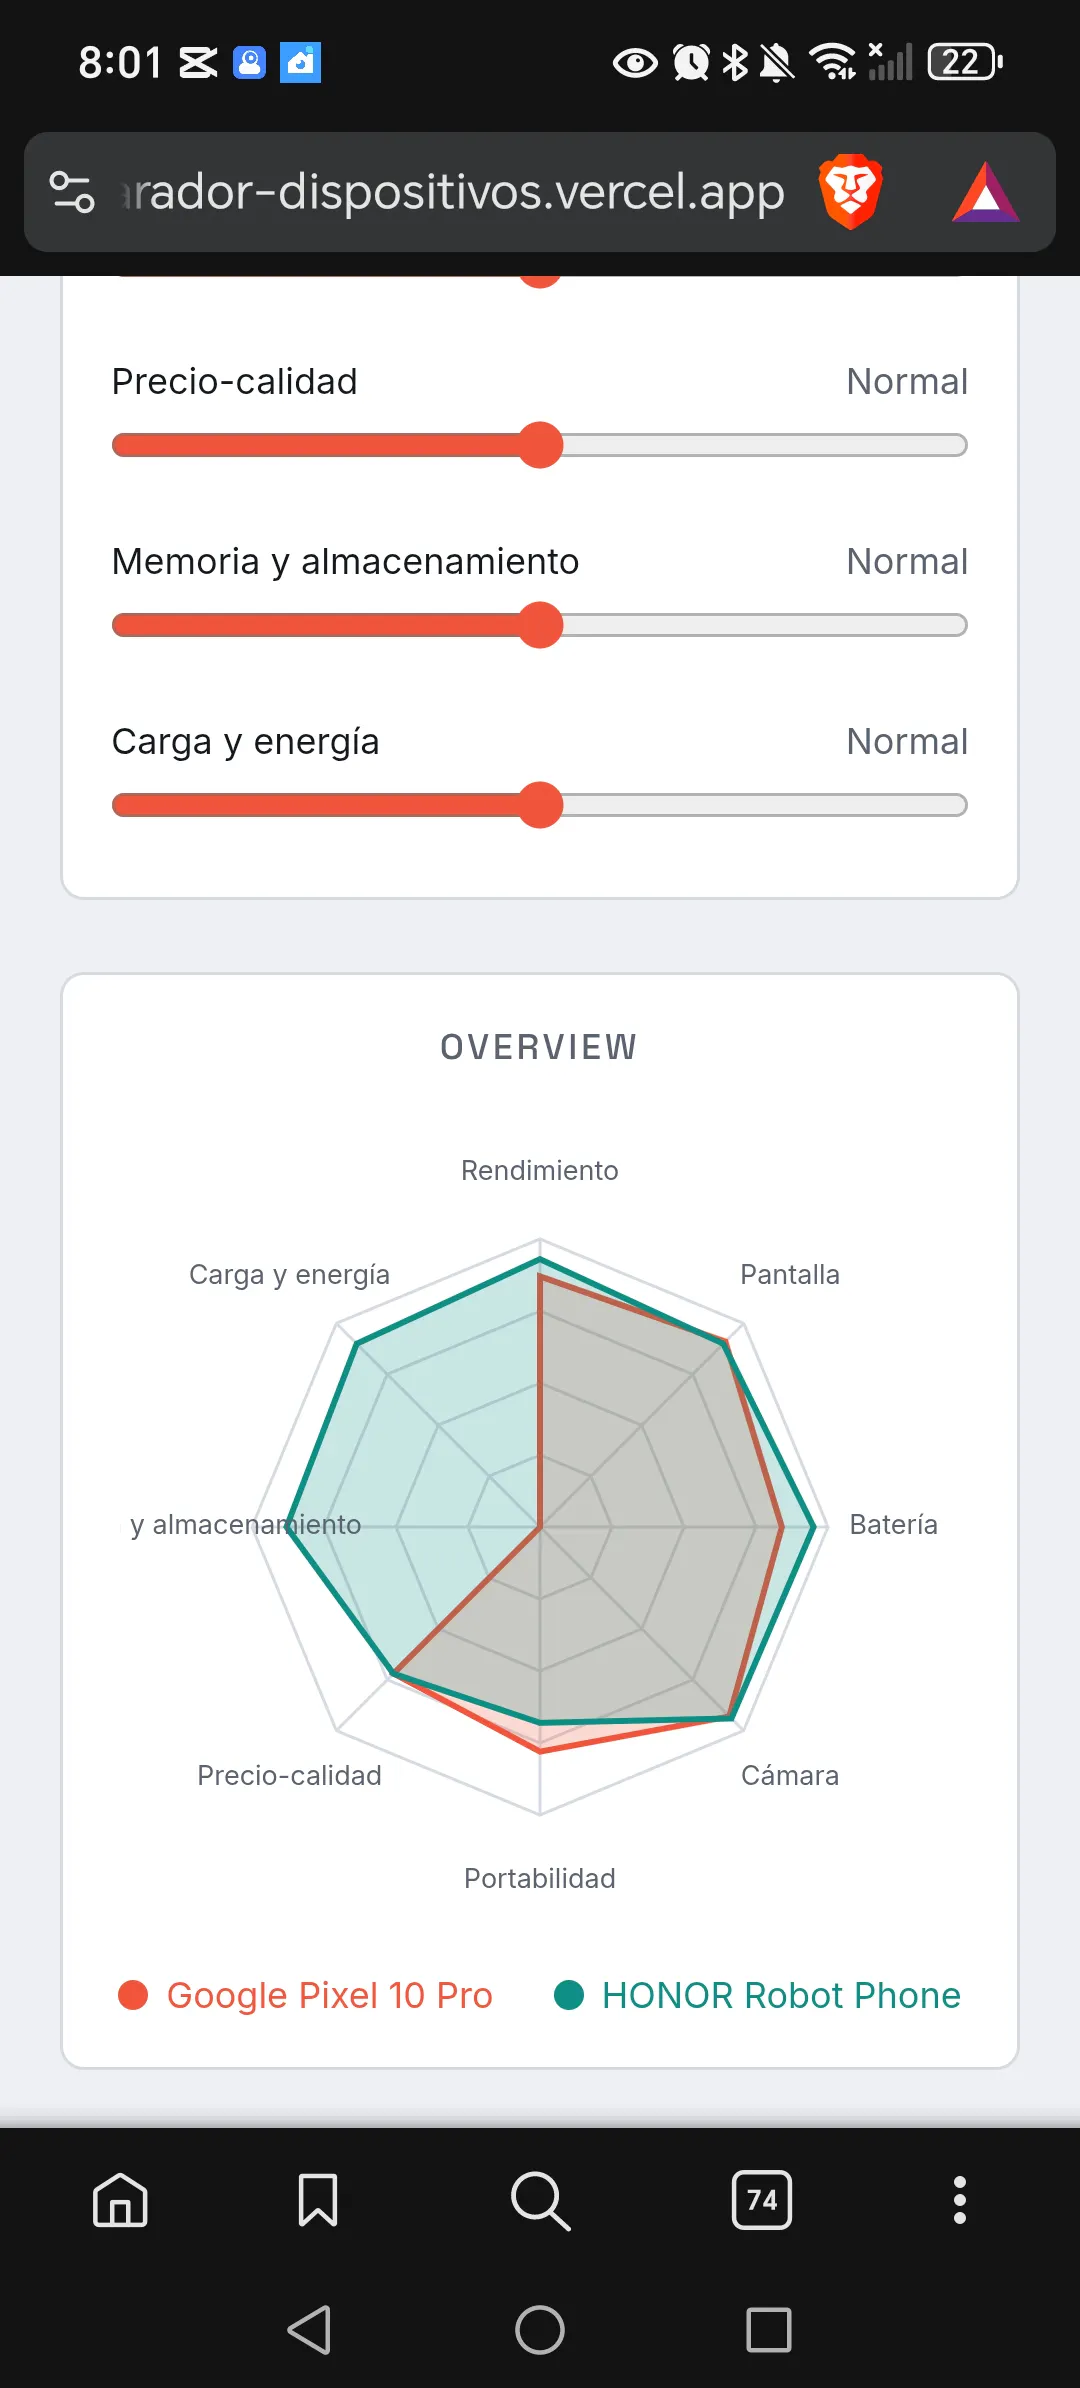Click the Memoria y almacenamiento slider handle
The width and height of the screenshot is (1080, 2388).
(x=540, y=625)
